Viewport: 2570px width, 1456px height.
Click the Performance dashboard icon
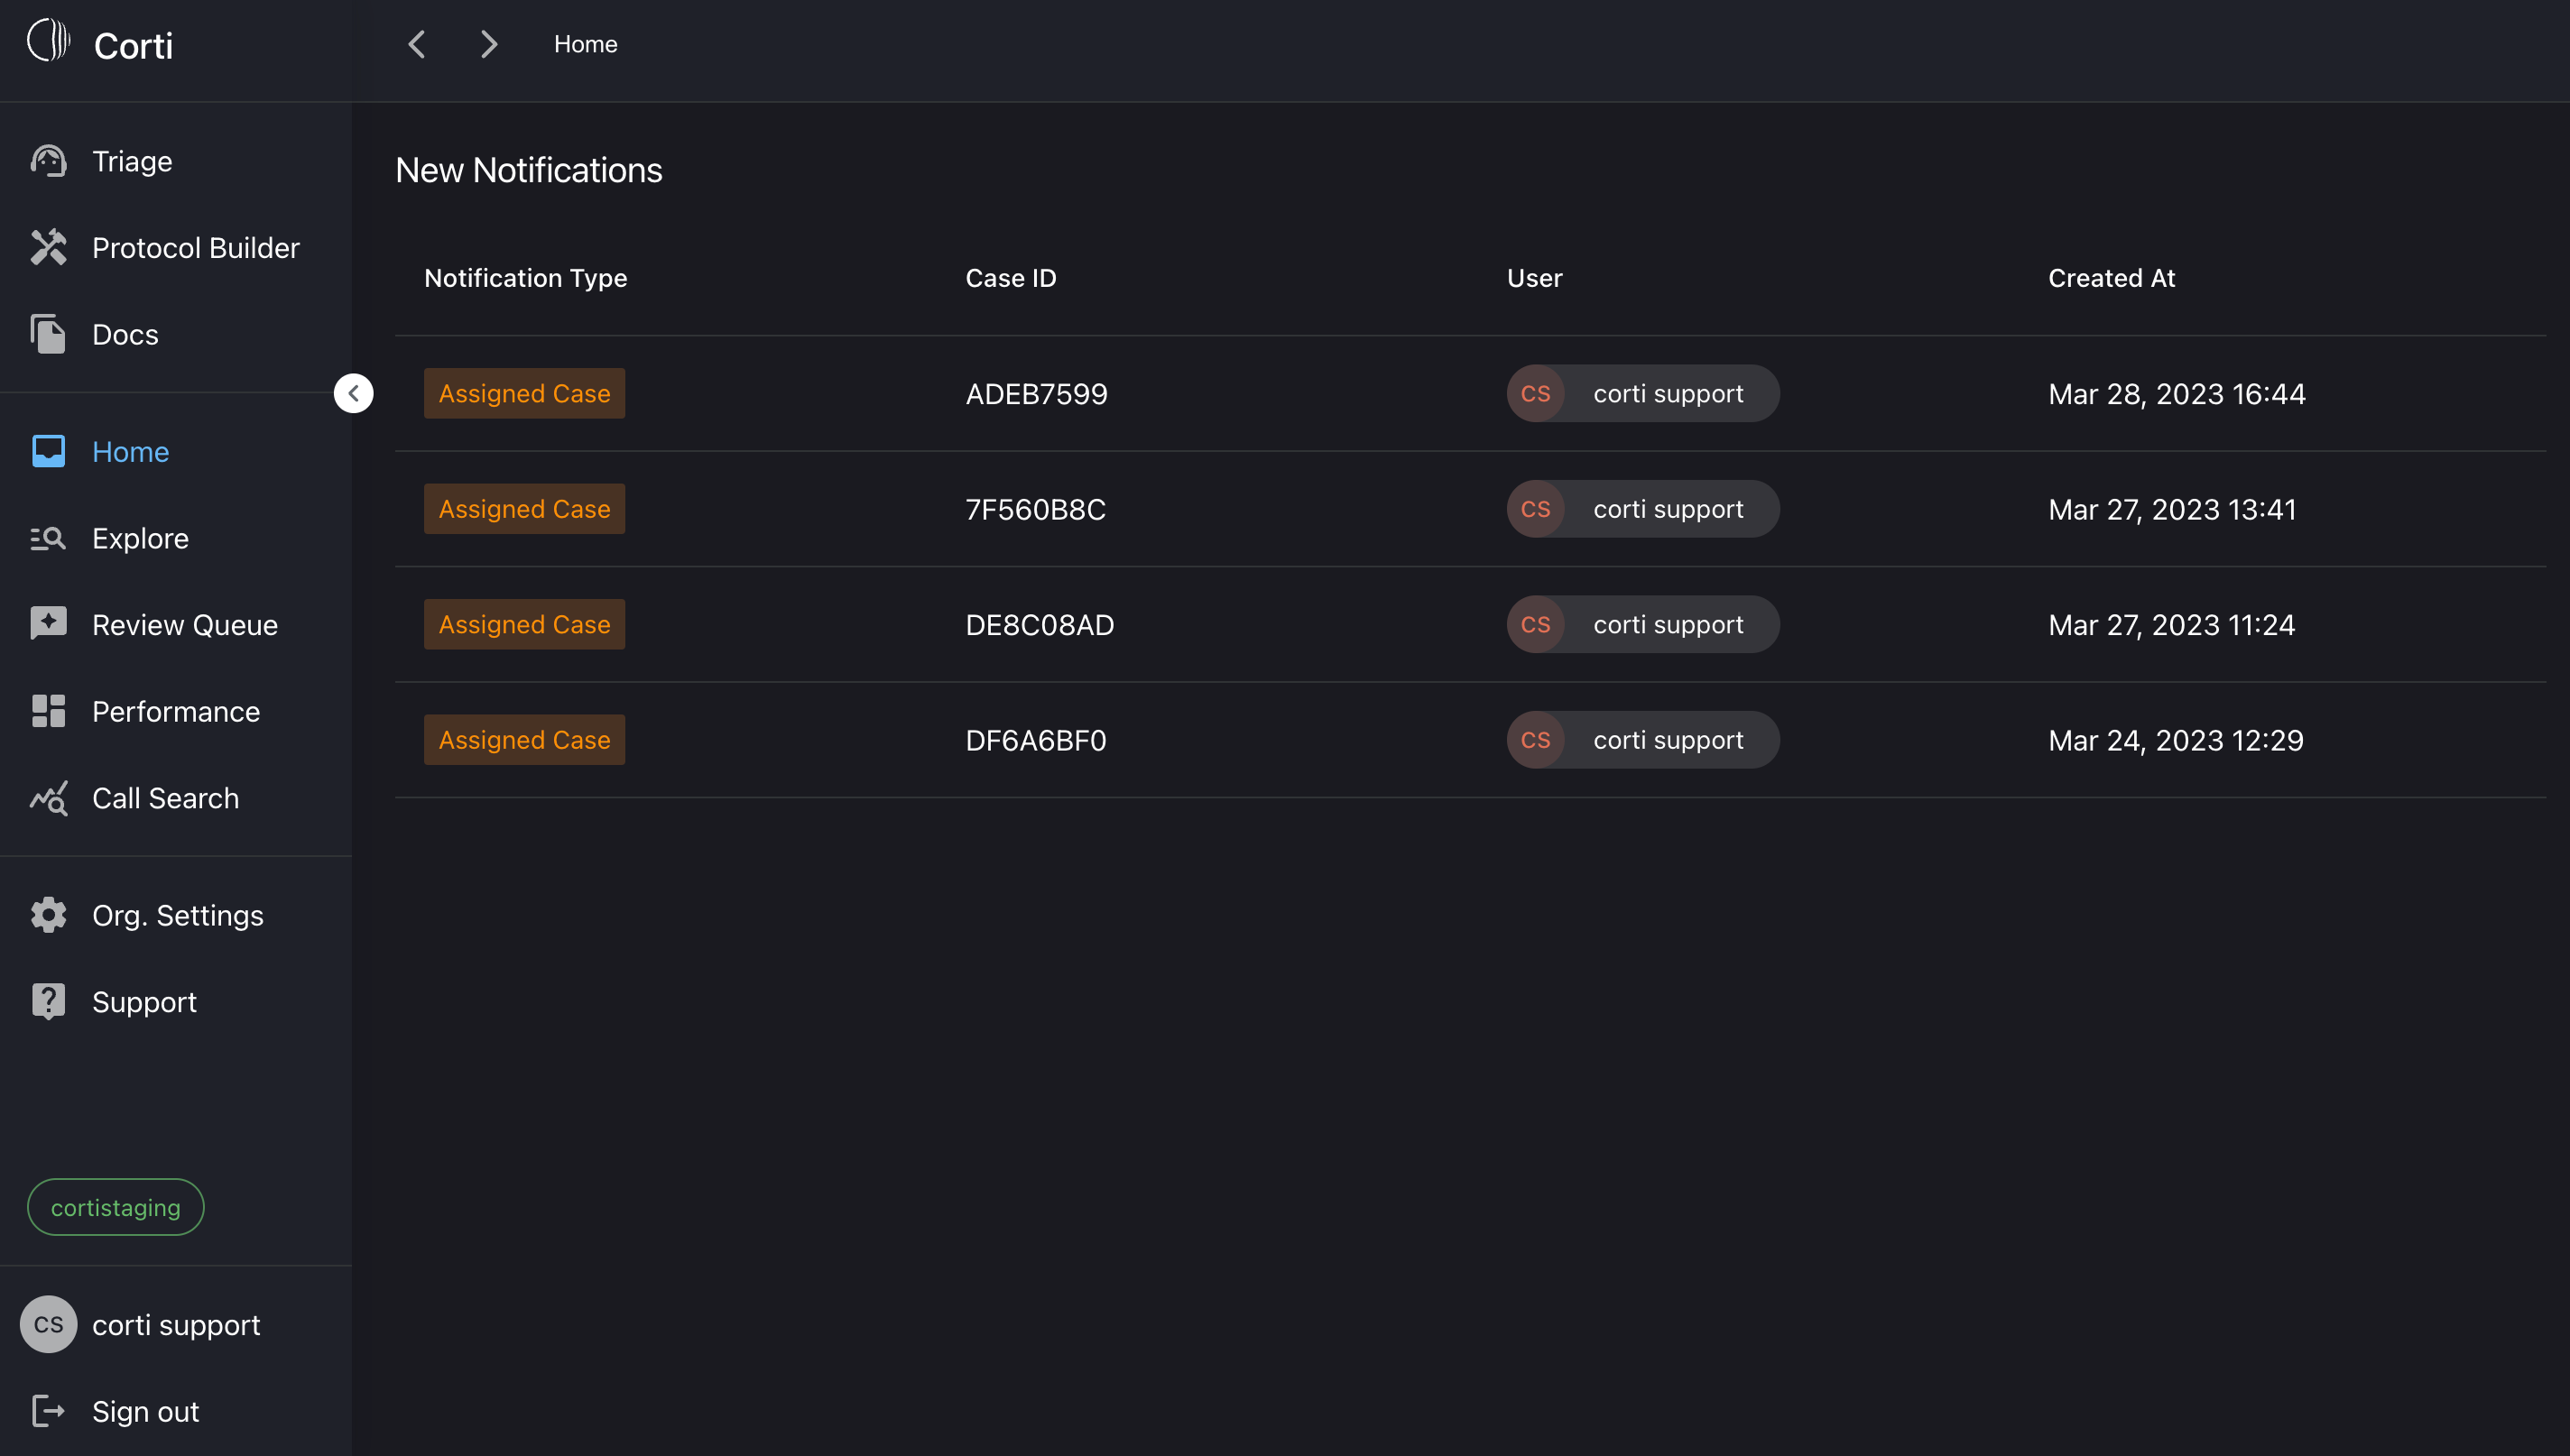click(x=48, y=711)
